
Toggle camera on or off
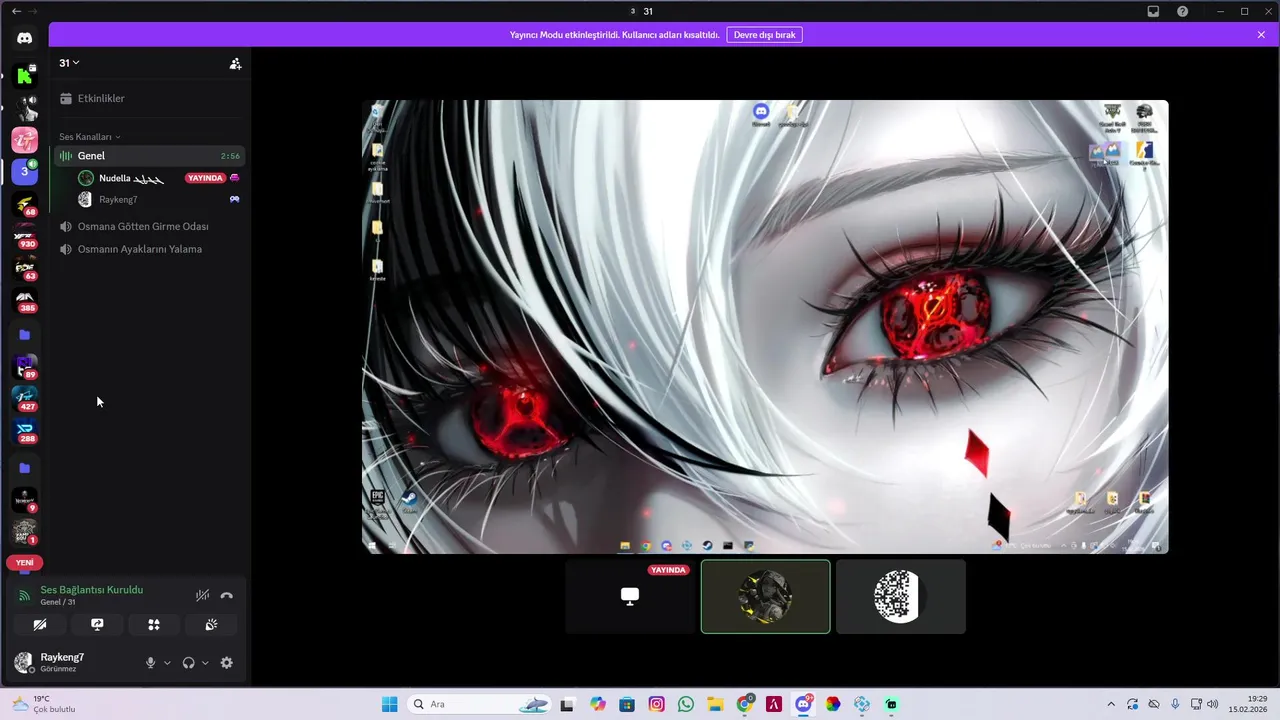click(x=40, y=624)
